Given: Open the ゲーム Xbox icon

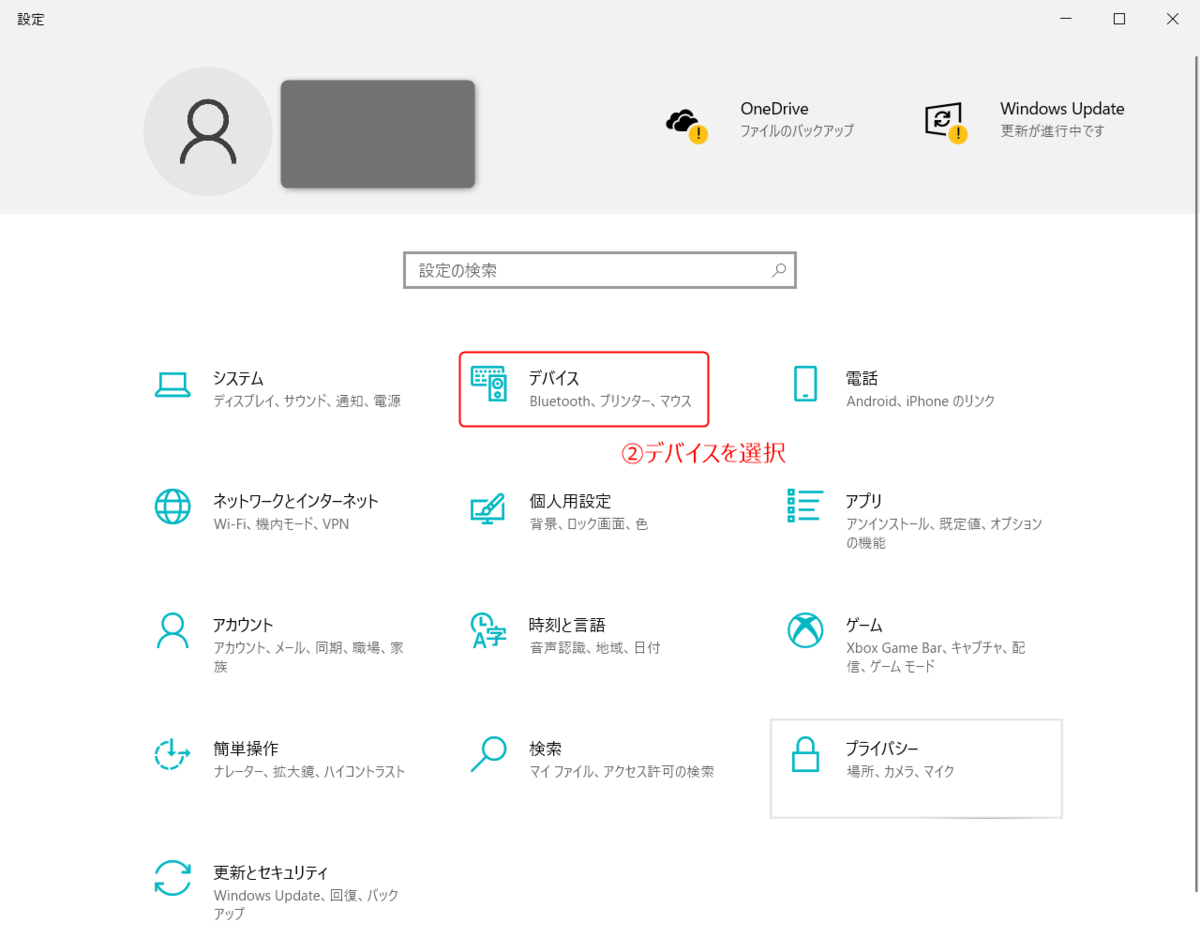Looking at the screenshot, I should pos(805,630).
